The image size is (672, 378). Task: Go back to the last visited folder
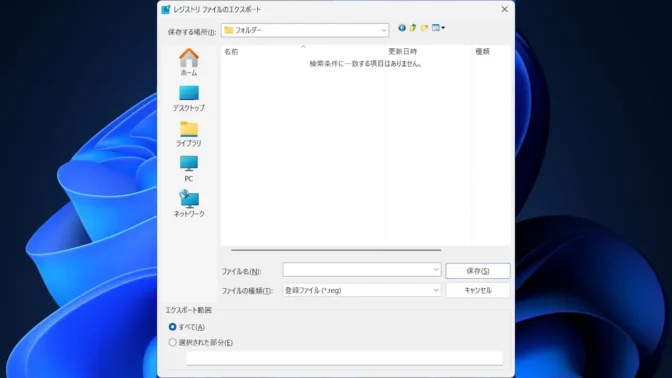[x=402, y=28]
